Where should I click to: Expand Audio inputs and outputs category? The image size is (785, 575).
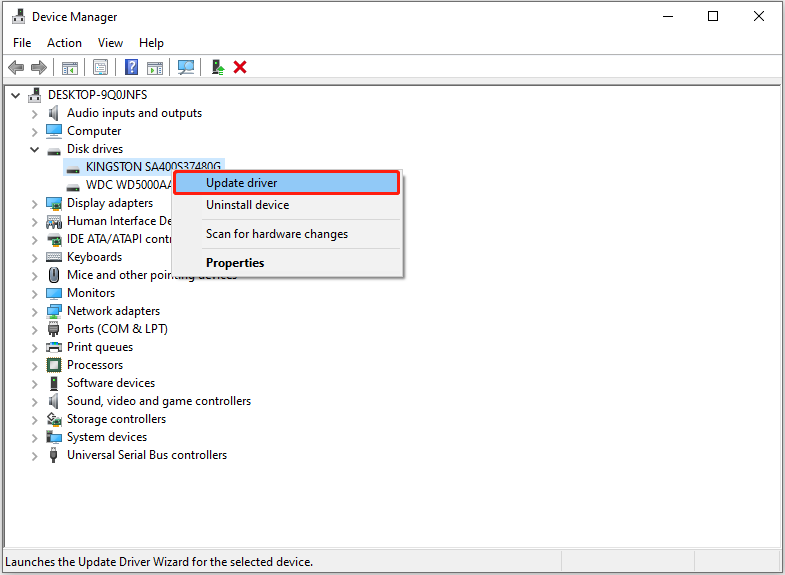34,114
